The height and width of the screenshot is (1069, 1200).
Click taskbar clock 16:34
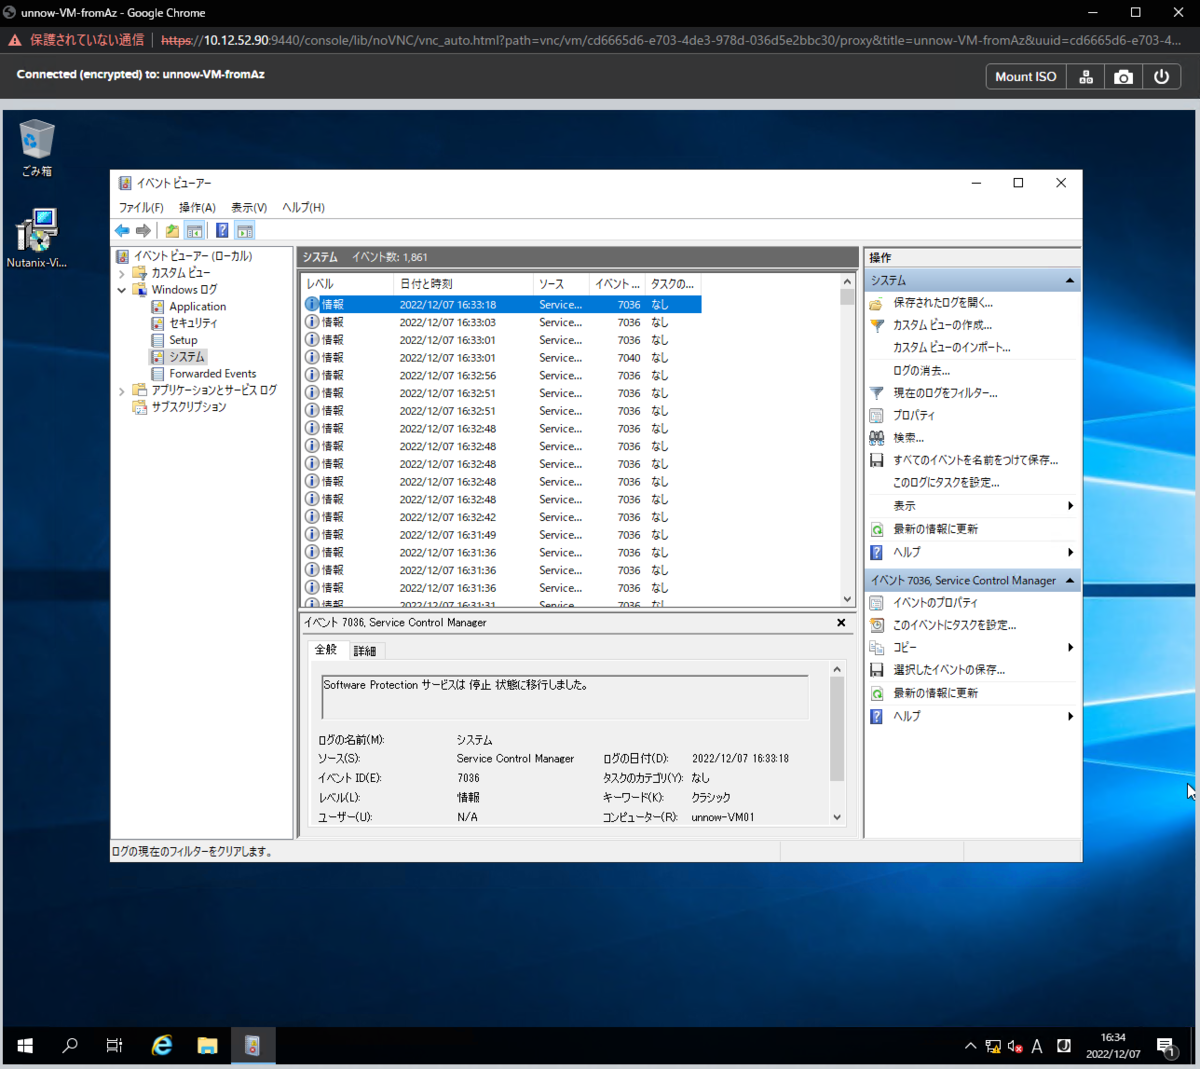point(1113,1046)
